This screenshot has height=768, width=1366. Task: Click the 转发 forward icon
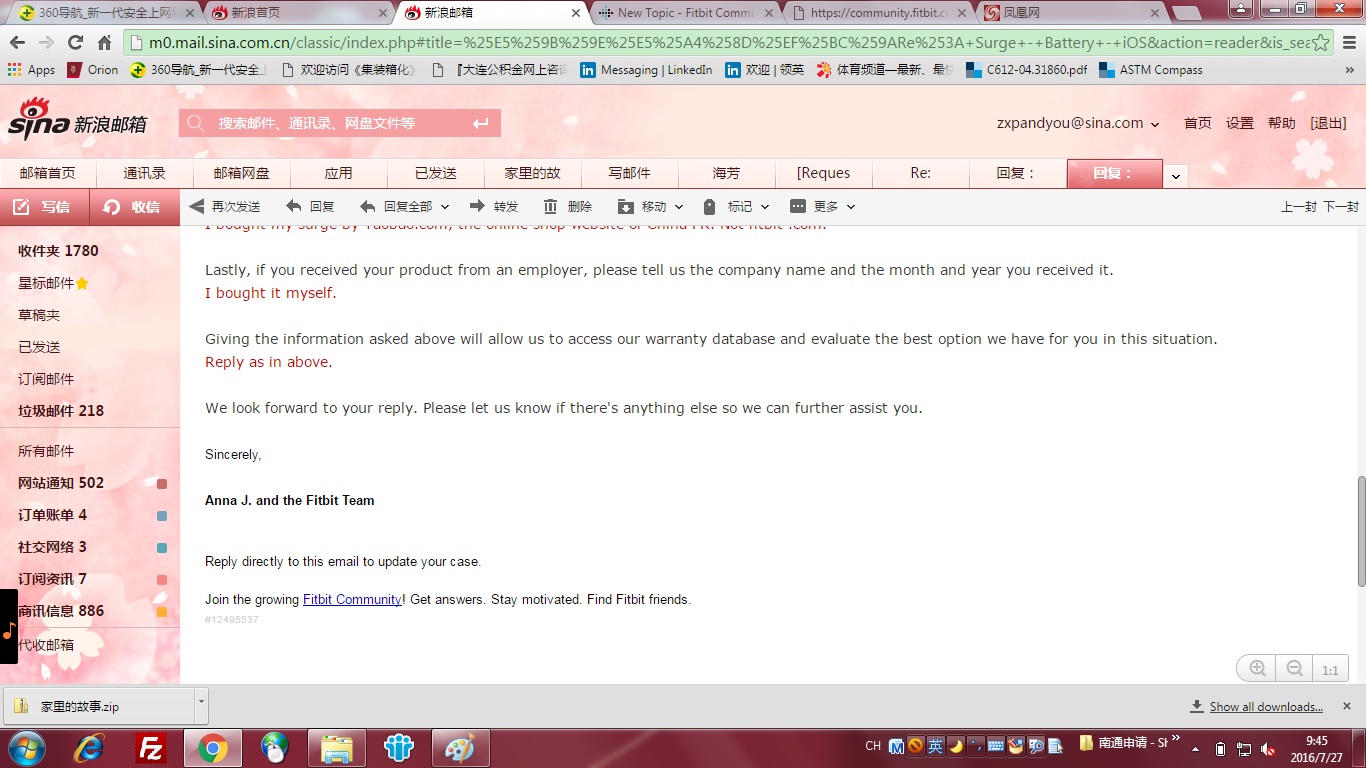tap(477, 206)
